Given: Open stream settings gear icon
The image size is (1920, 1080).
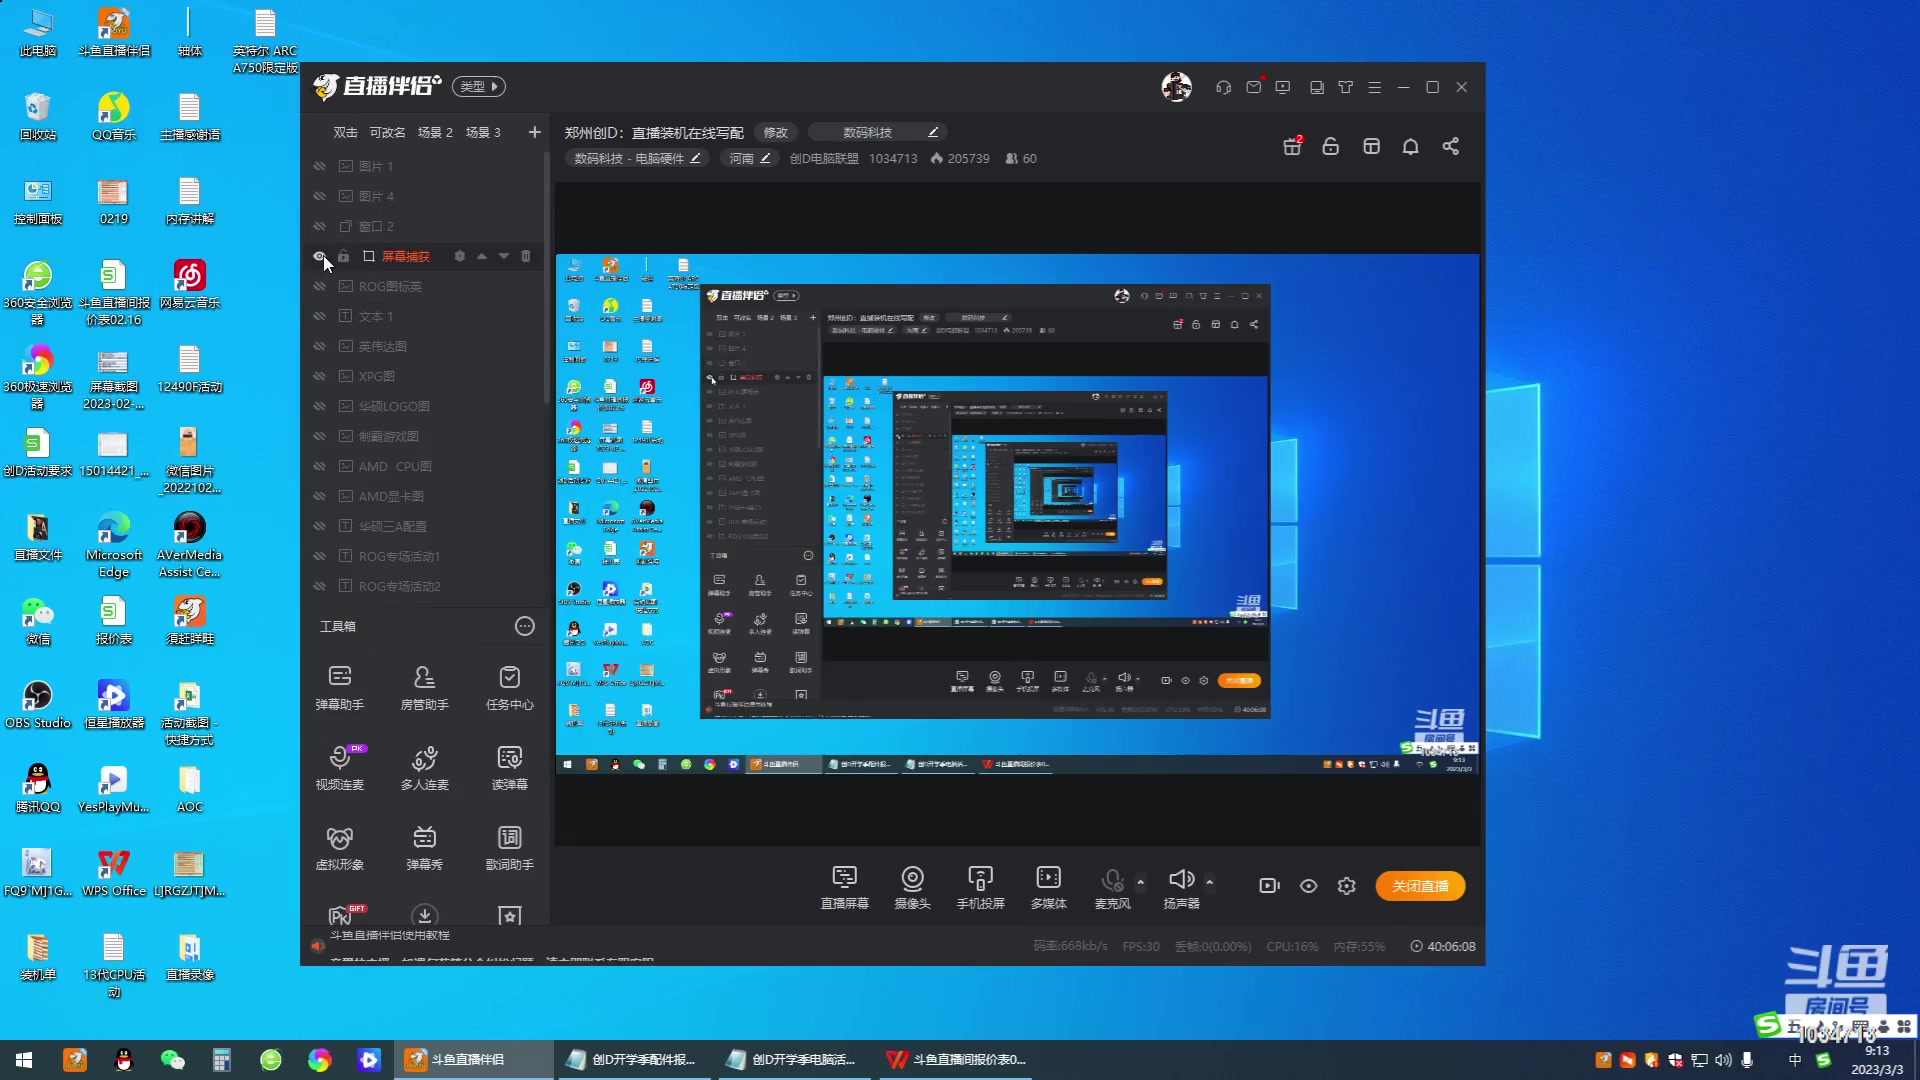Looking at the screenshot, I should pyautogui.click(x=1347, y=886).
